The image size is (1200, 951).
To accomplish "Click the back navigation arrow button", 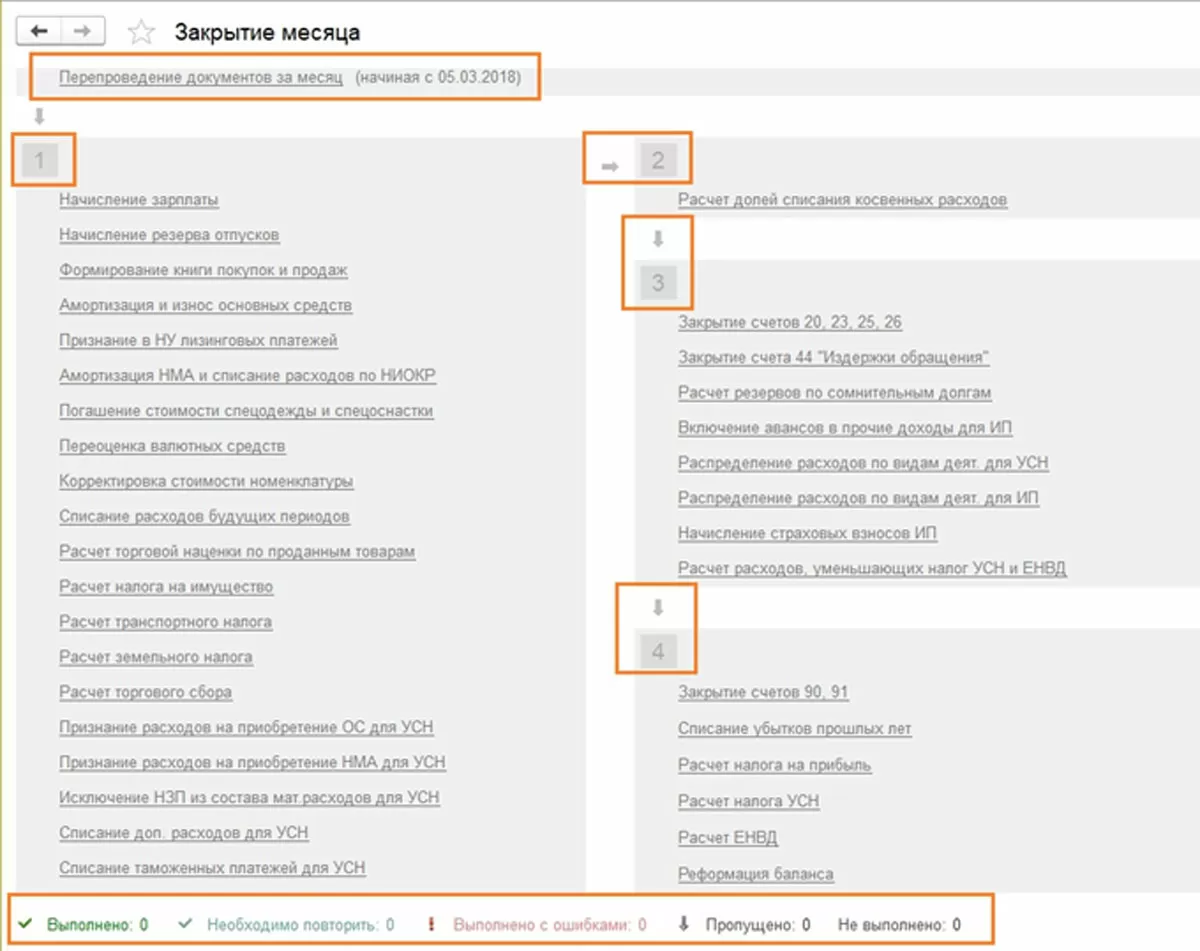I will pyautogui.click(x=40, y=31).
